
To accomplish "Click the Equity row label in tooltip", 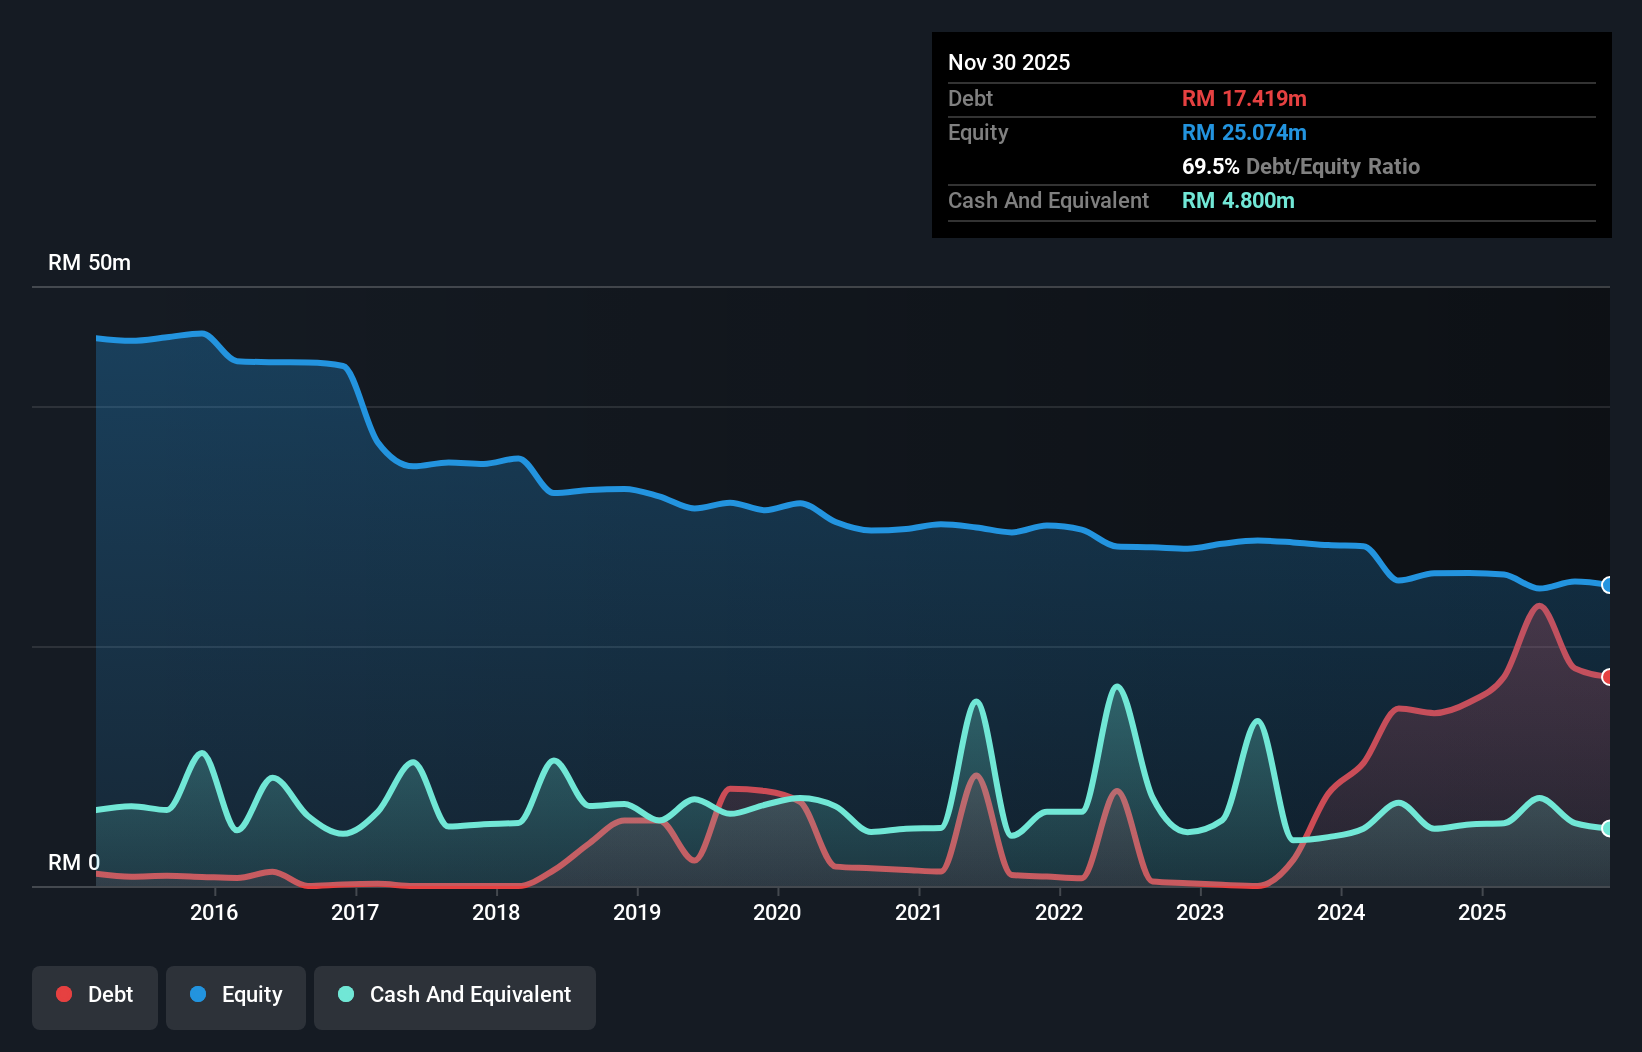I will (978, 132).
